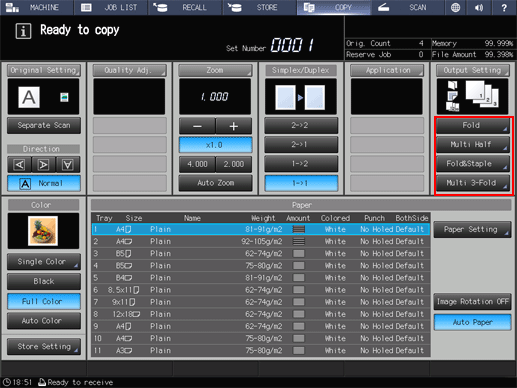Click the Separate Scan button
Screen dimensions: 517x388
pyautogui.click(x=44, y=126)
